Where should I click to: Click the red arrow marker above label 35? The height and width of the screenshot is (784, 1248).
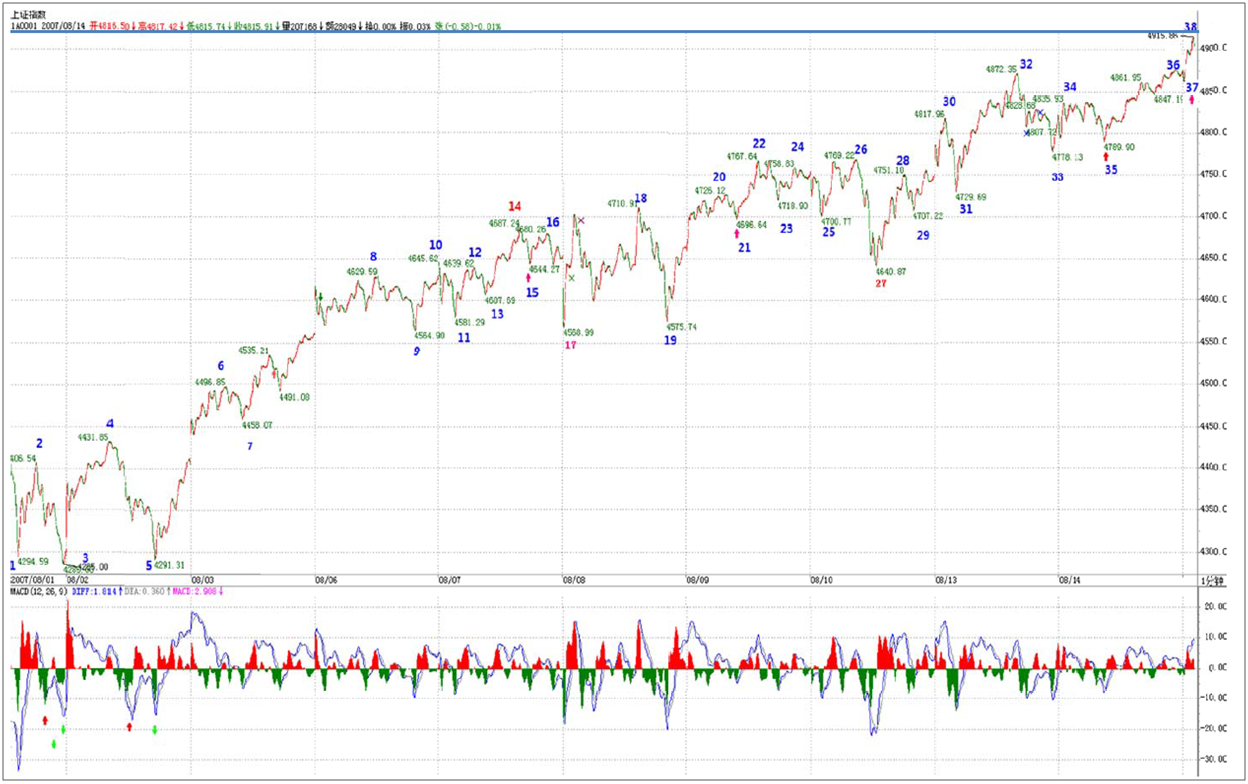(x=1105, y=156)
